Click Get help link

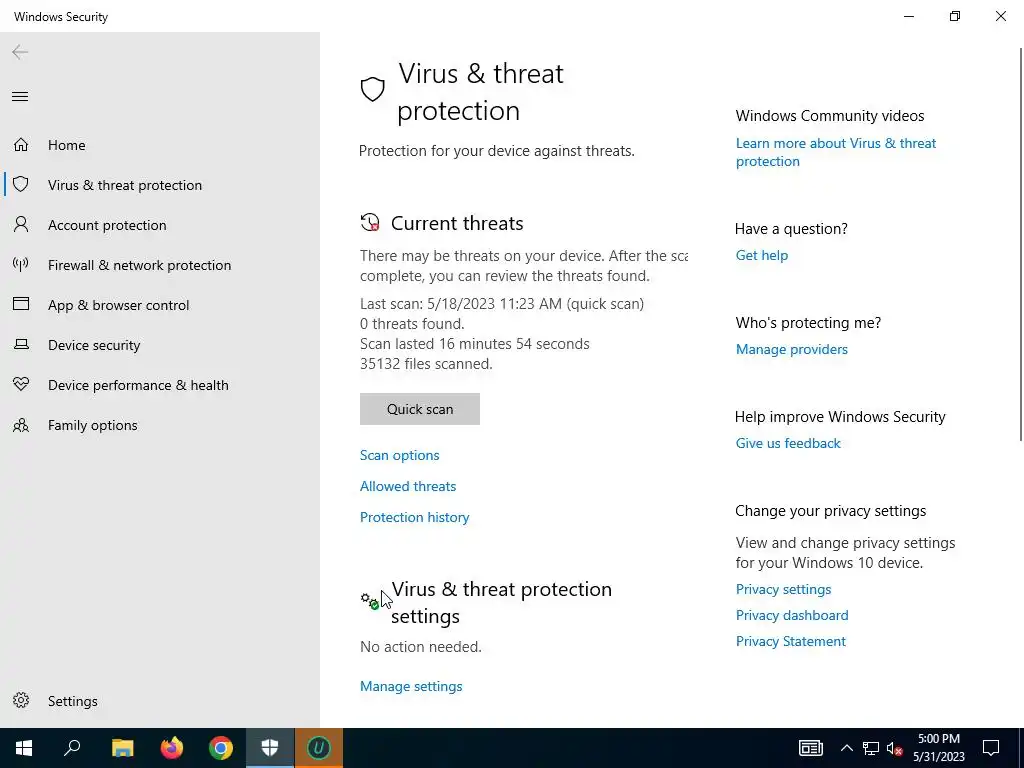[761, 255]
